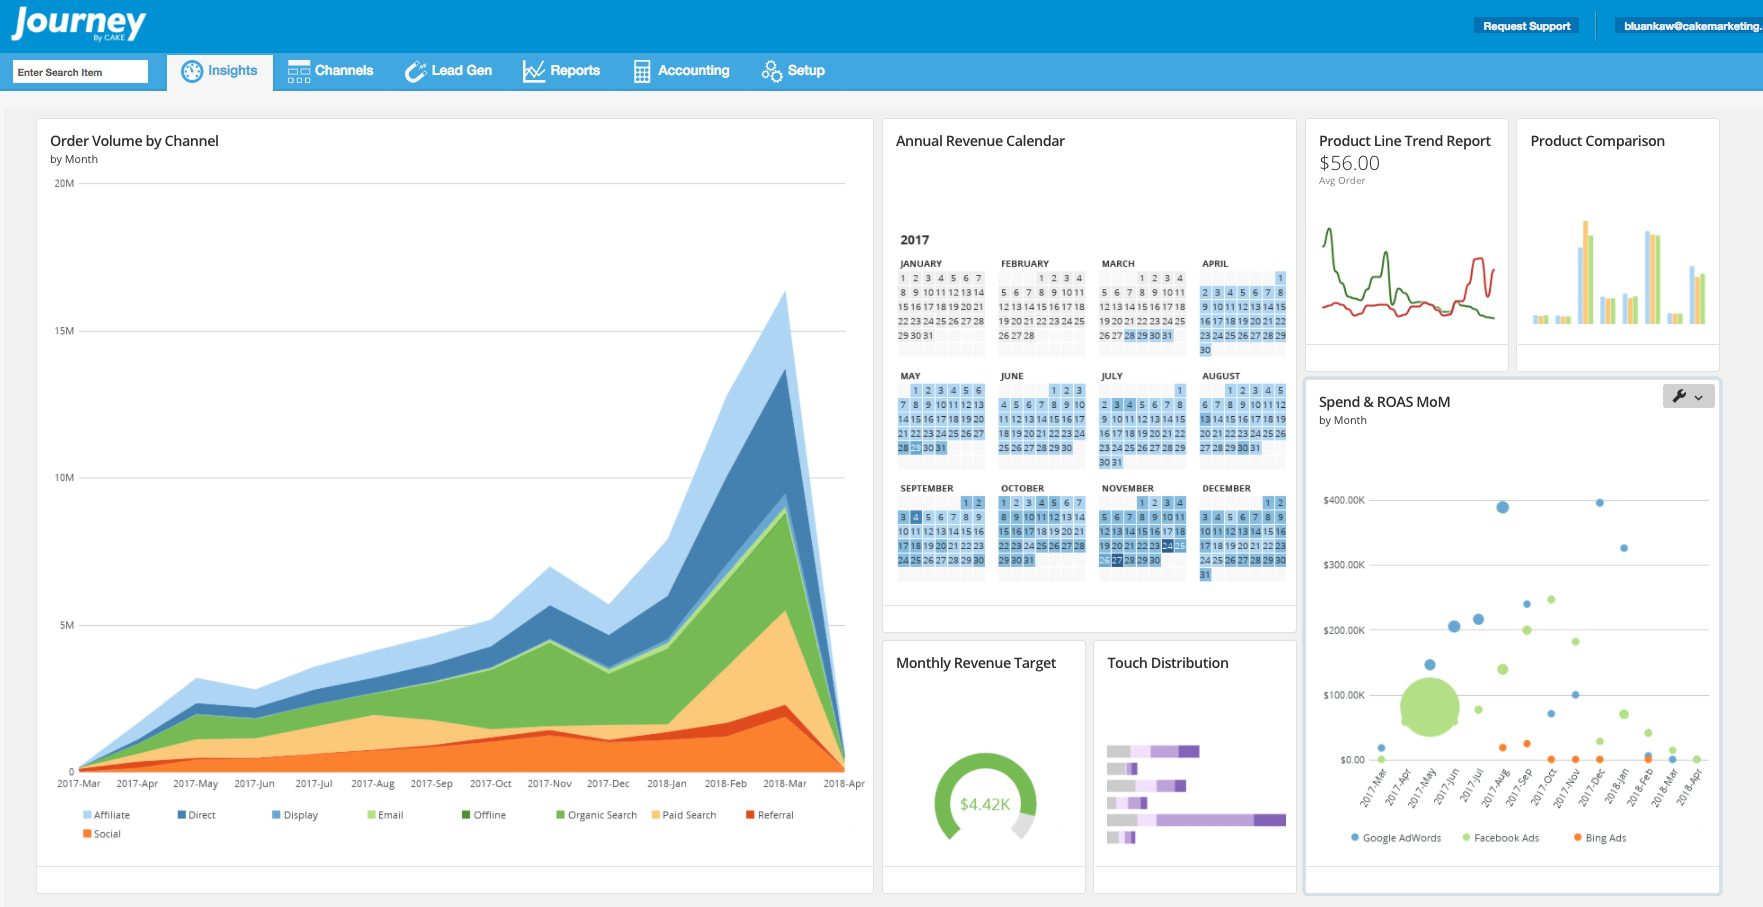
Task: Open the user account email menu
Action: (x=1690, y=26)
